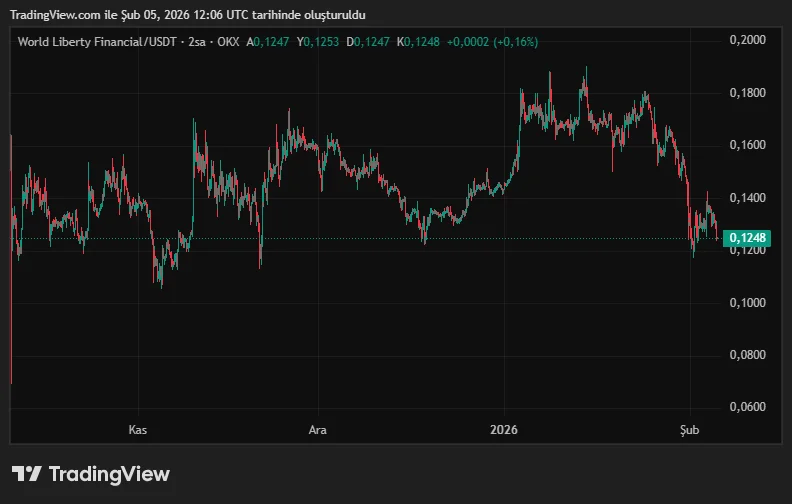Click the Şub month label on time axis
792x504 pixels.
point(690,430)
